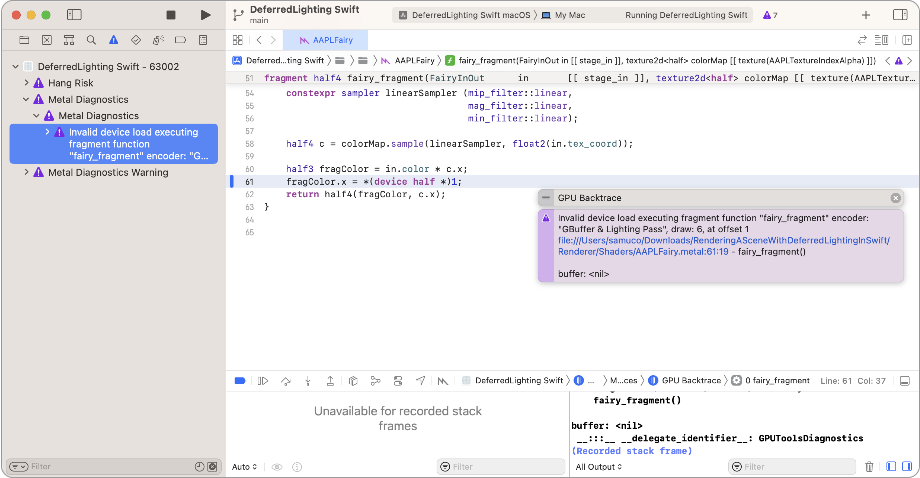Screen dimensions: 920x478
Task: Select the AAPLFairy editor tab
Action: [x=326, y=40]
